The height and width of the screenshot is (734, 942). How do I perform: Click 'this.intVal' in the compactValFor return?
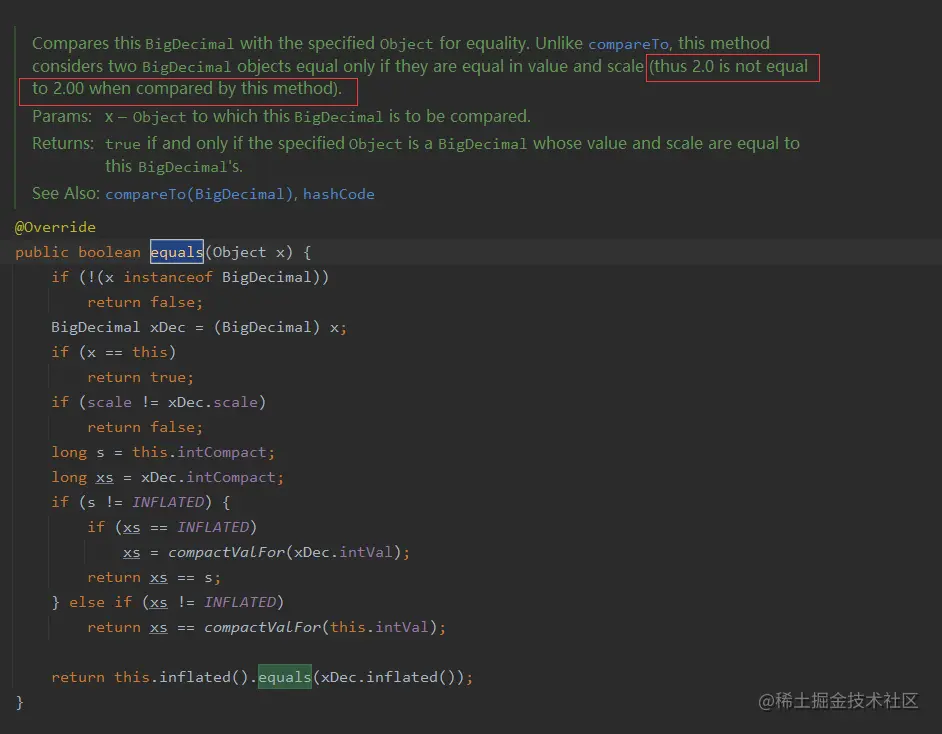379,628
